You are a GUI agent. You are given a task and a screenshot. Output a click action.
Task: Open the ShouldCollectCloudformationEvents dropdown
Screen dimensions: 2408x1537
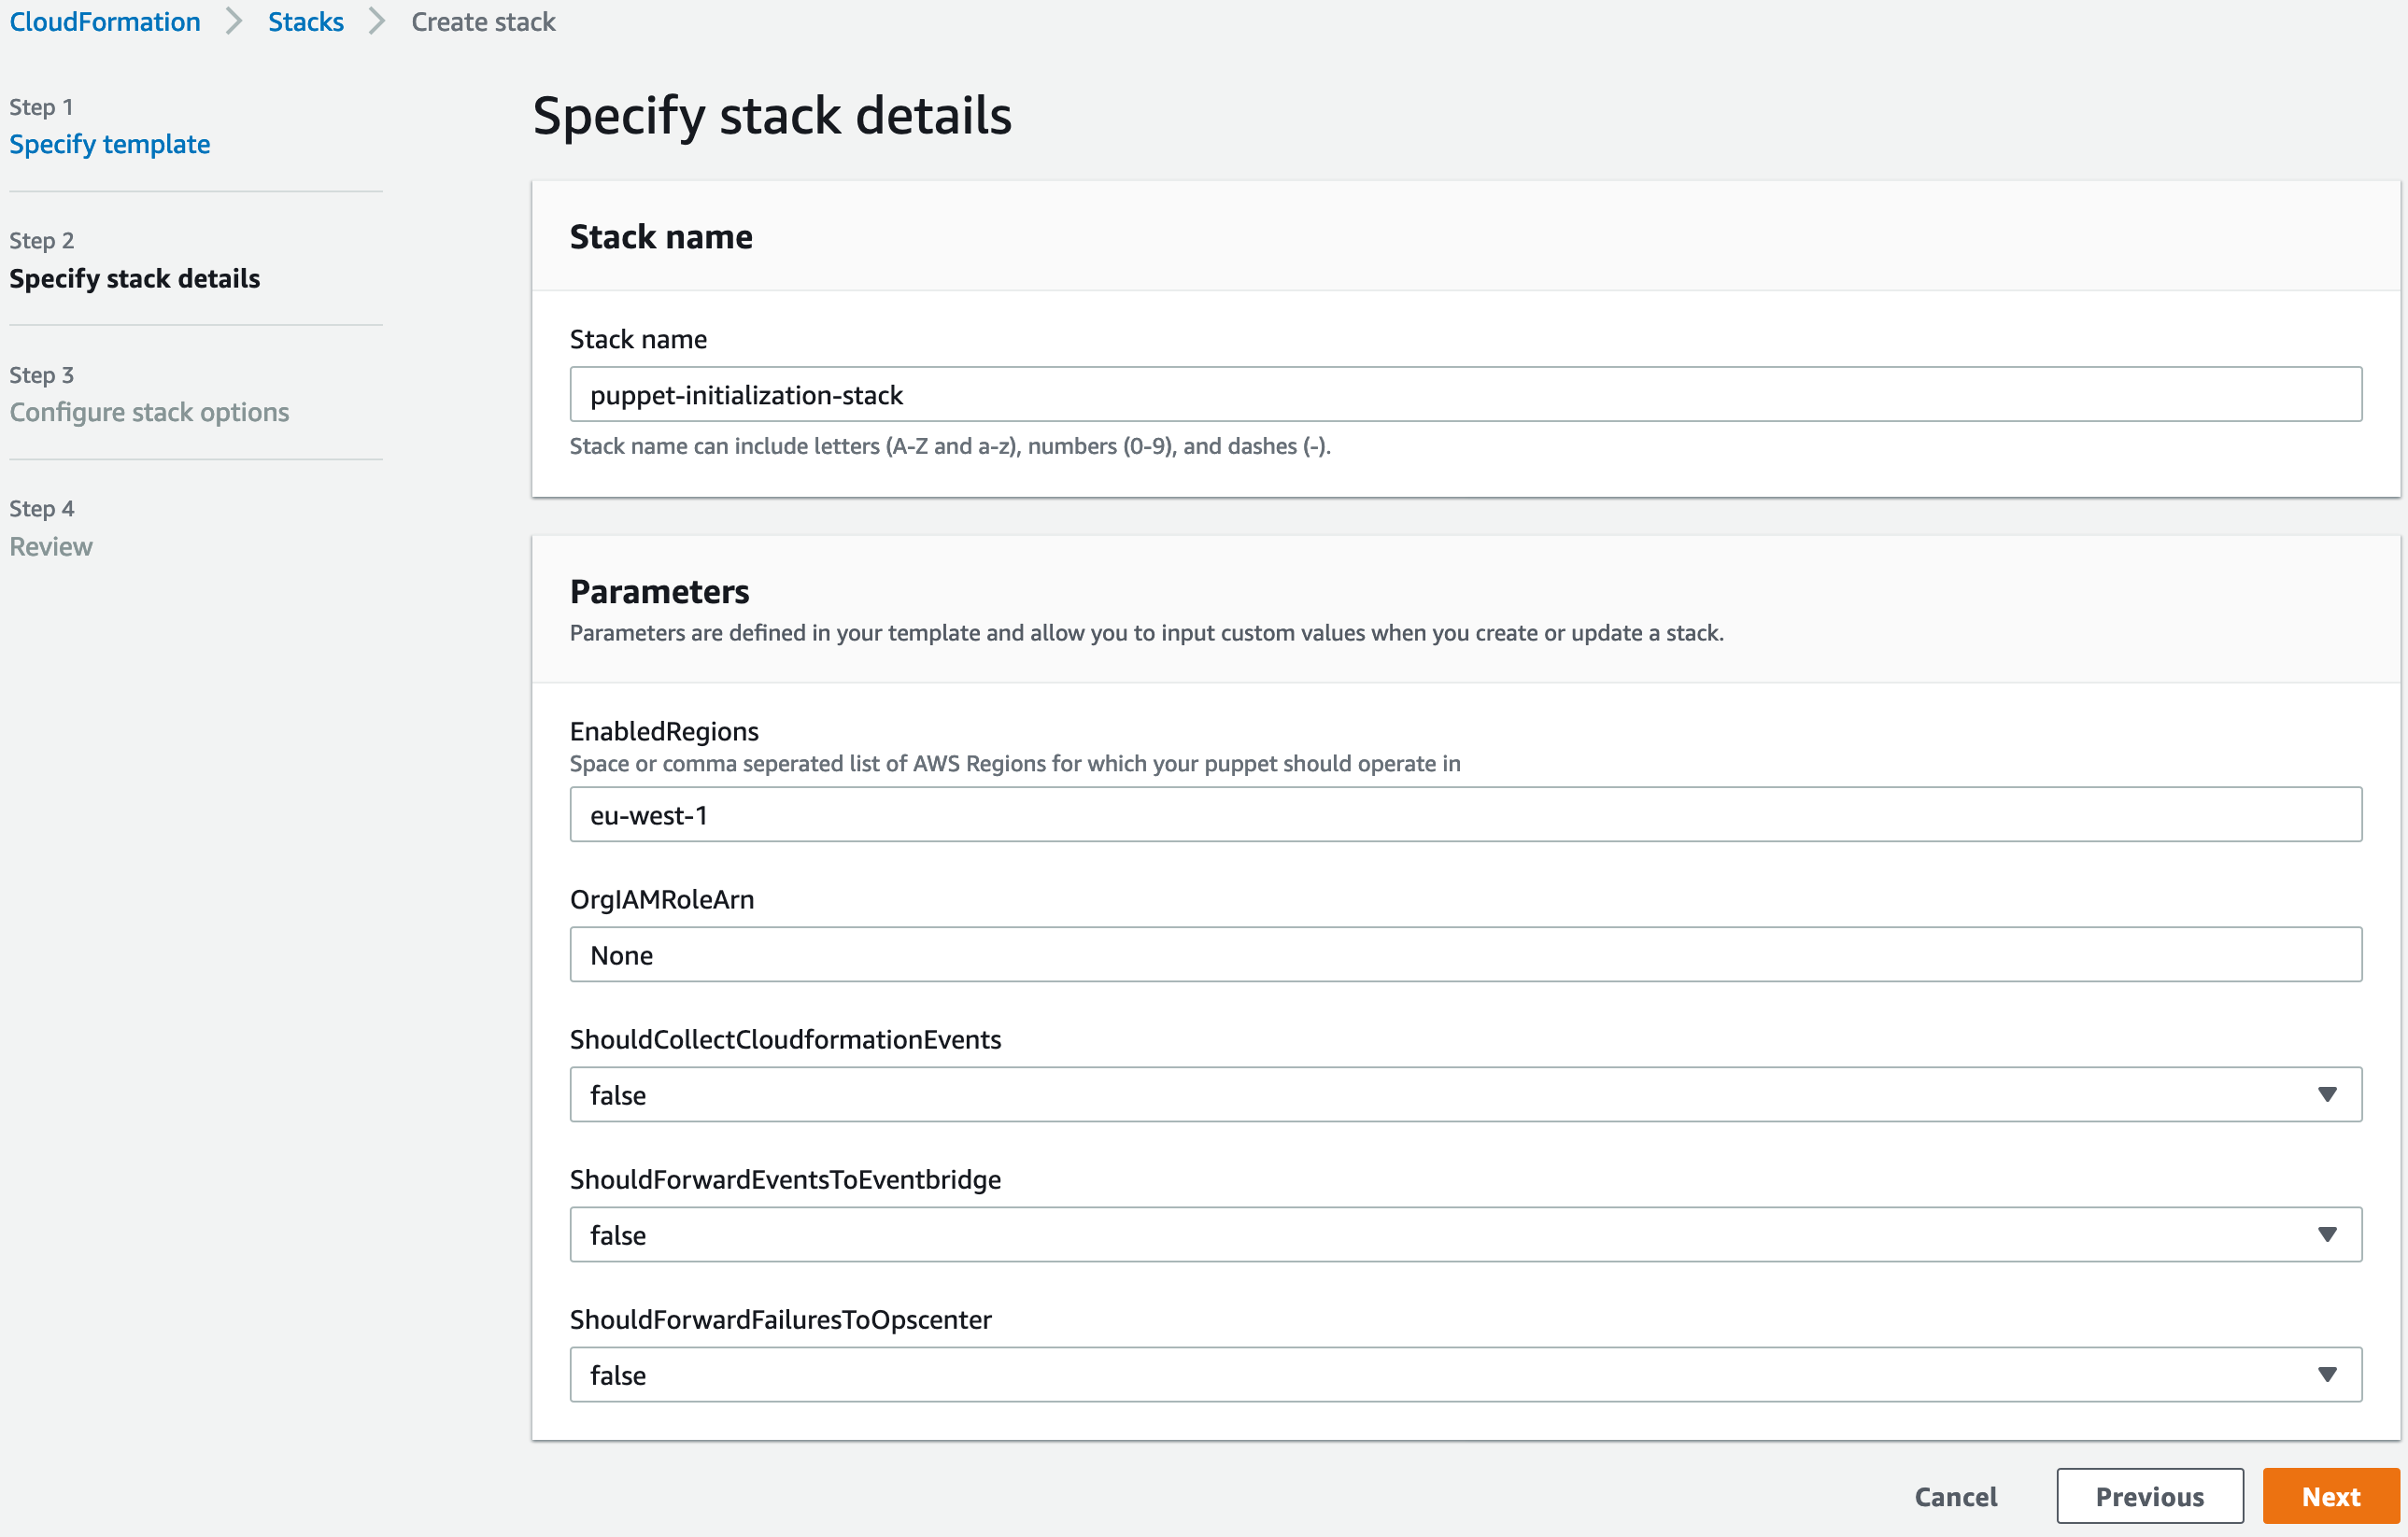(1465, 1094)
